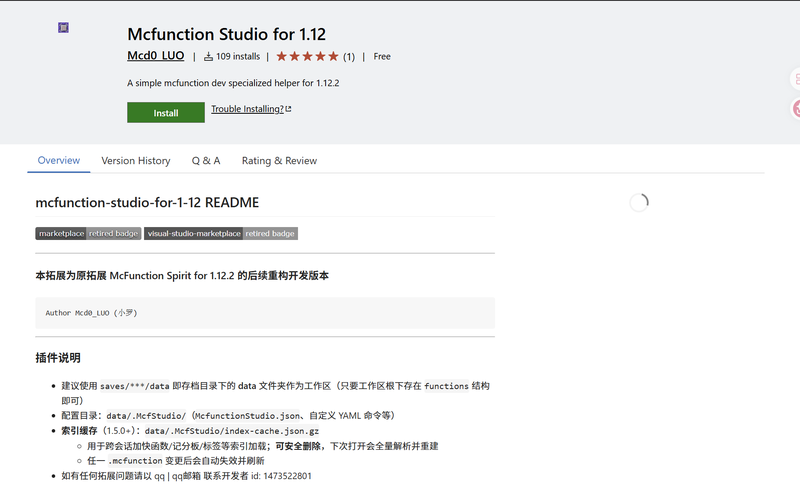Click the mcfunction-studio-for-1-12 README heading
The height and width of the screenshot is (486, 800).
147,202
